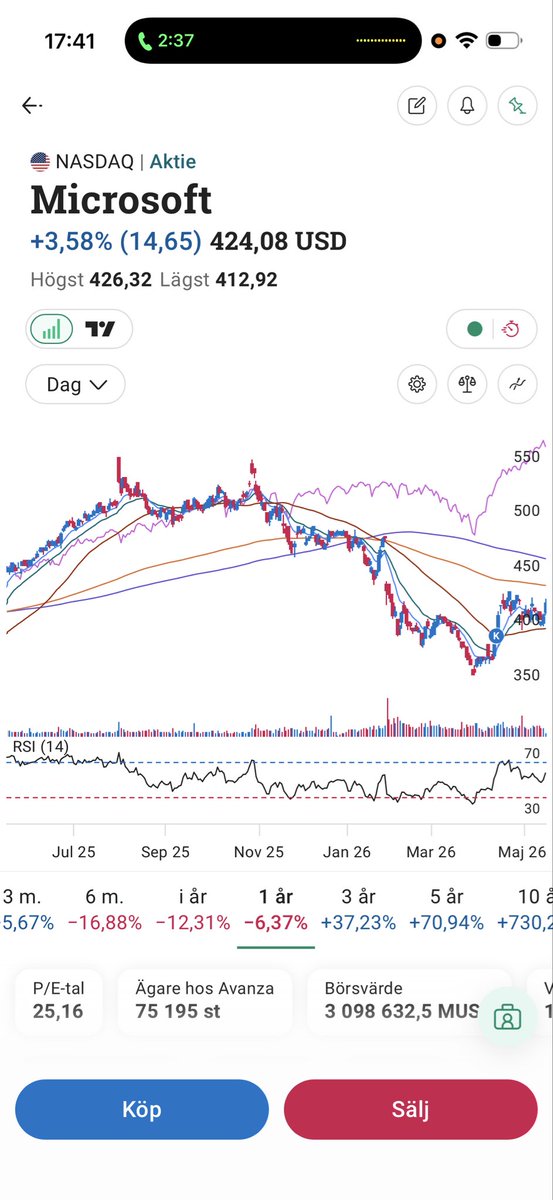Switch to TradingView chart mode

coord(100,329)
